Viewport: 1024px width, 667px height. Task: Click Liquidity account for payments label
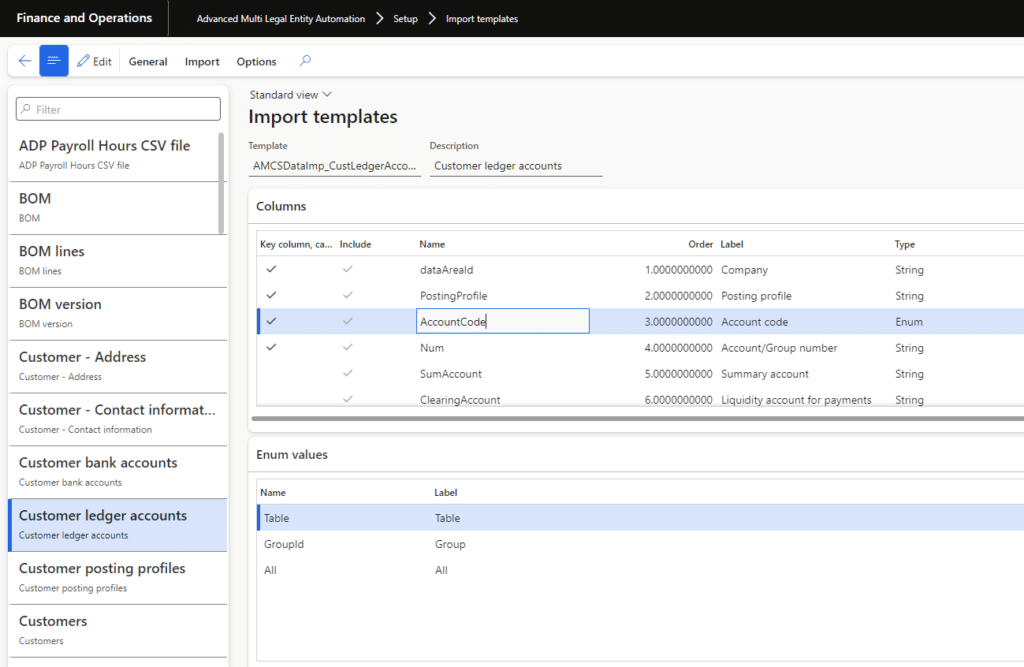click(x=796, y=400)
